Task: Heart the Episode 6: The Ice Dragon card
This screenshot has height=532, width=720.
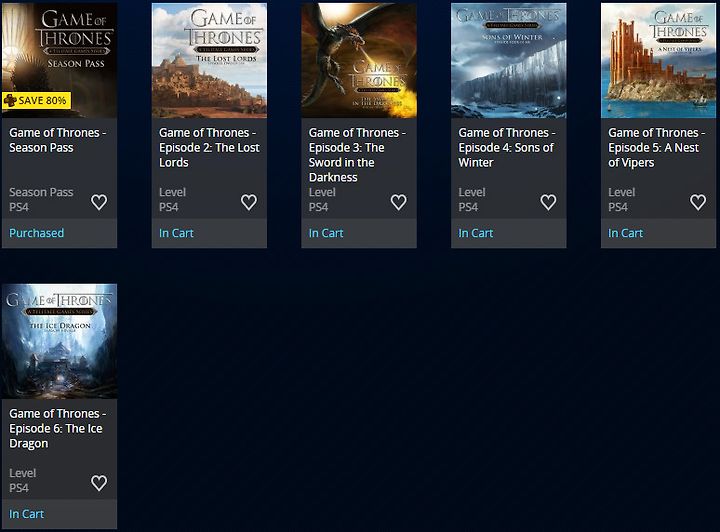Action: tap(99, 483)
